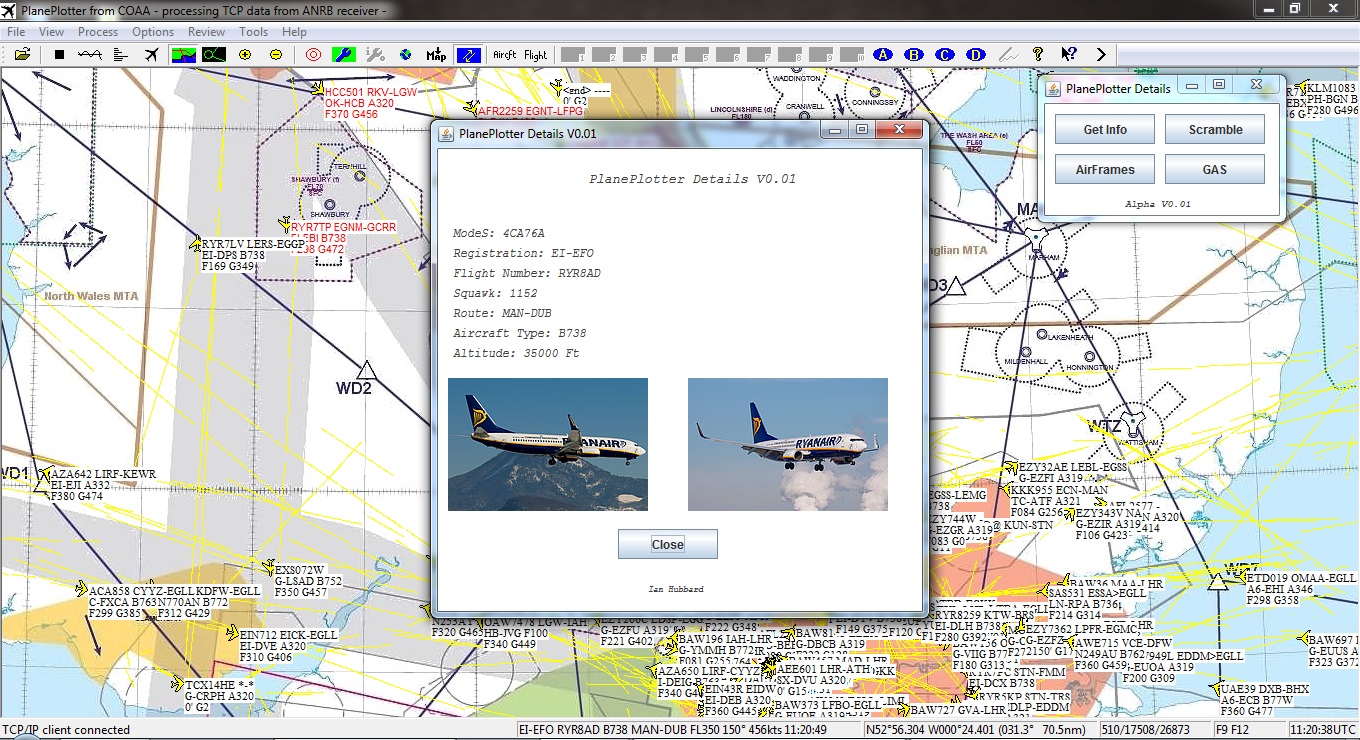The height and width of the screenshot is (740, 1360).
Task: Maximize the PlanePlotter Details V0.01 window
Action: (862, 130)
